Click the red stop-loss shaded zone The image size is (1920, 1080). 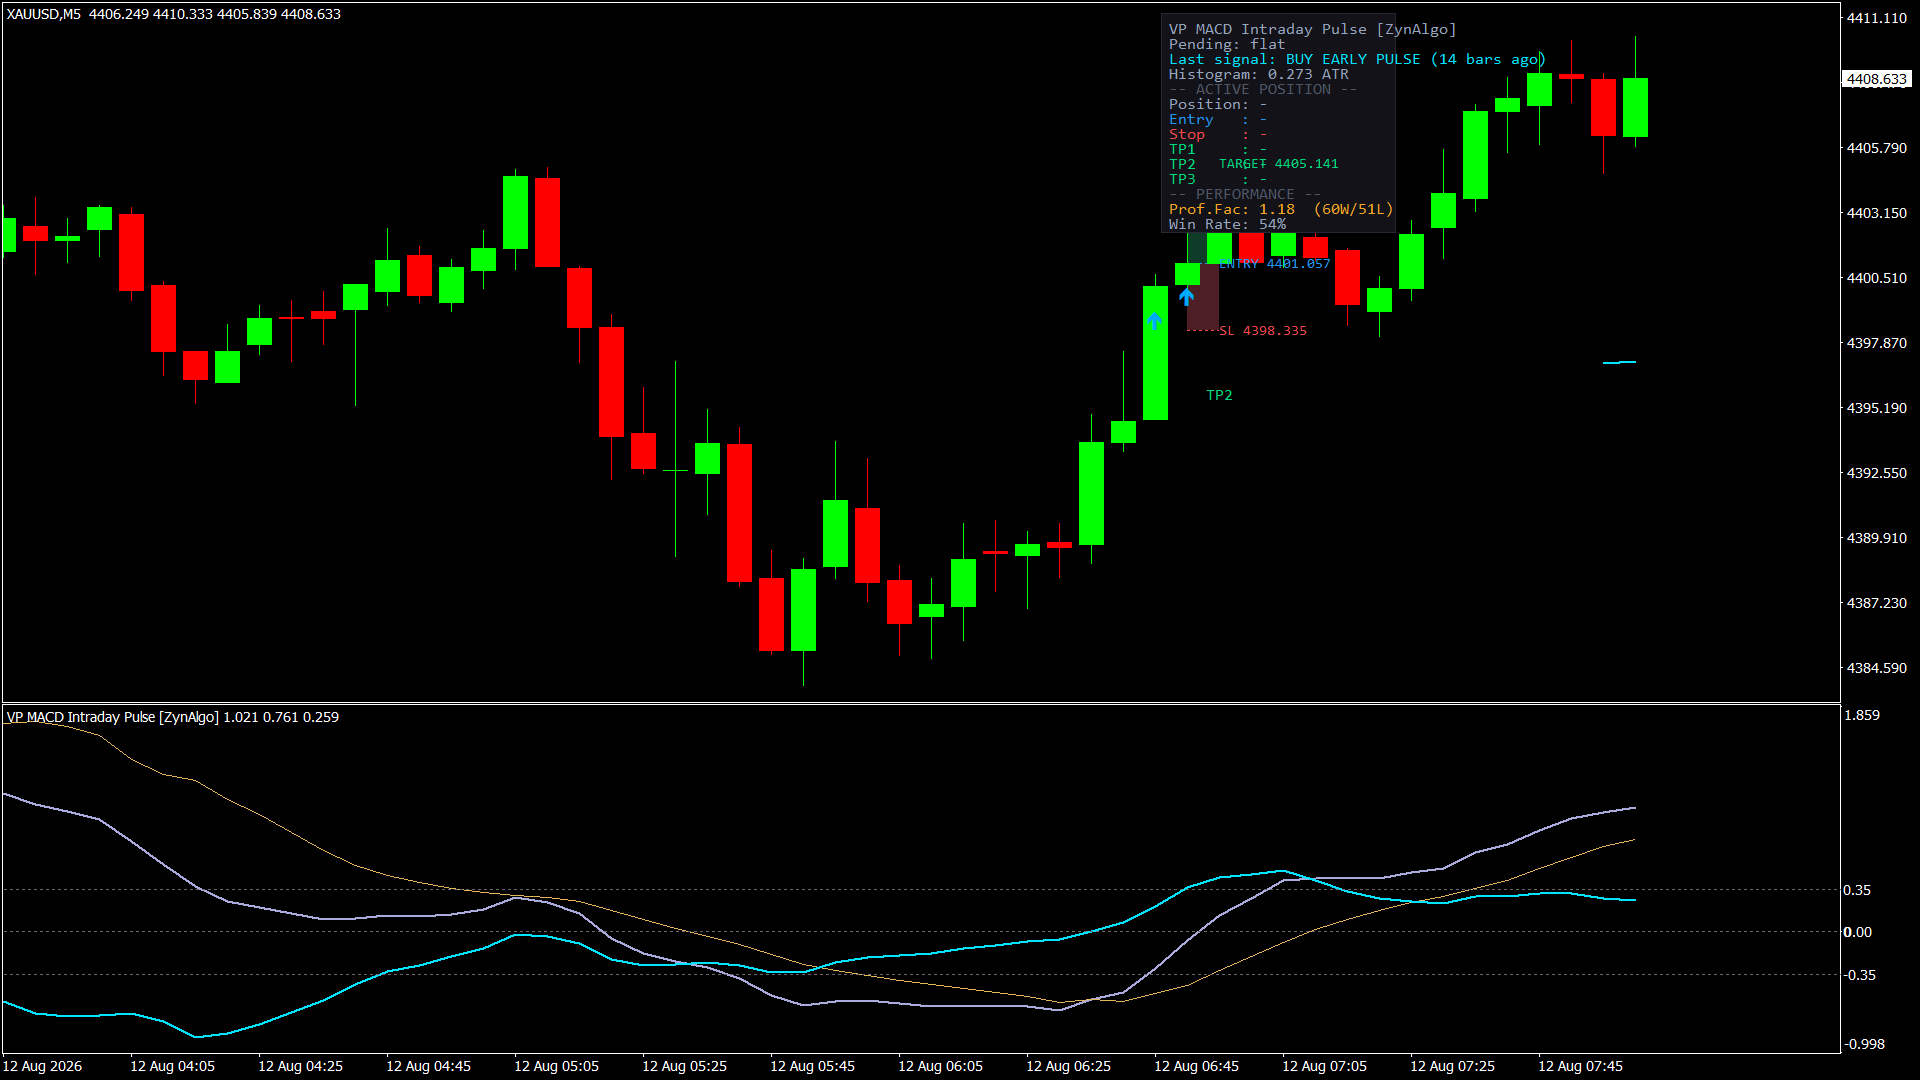pyautogui.click(x=1203, y=297)
